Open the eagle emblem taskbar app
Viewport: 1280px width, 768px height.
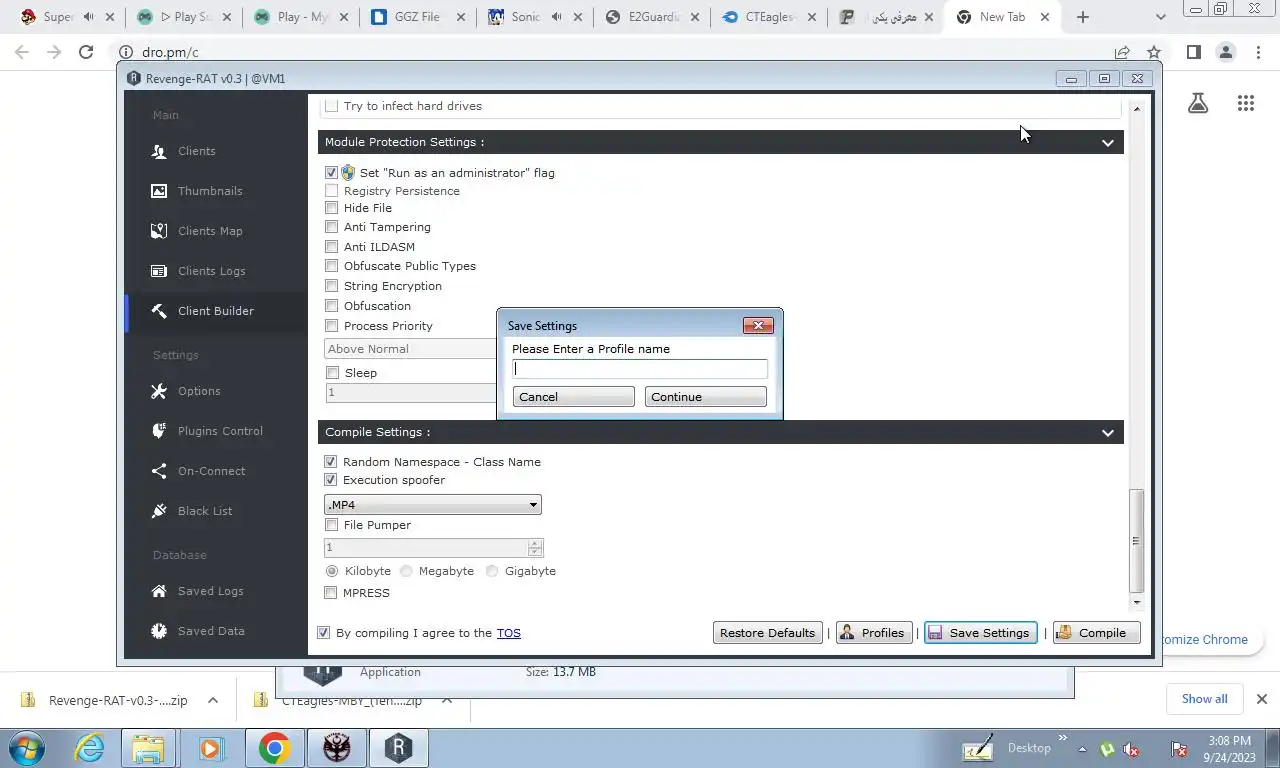click(x=336, y=748)
